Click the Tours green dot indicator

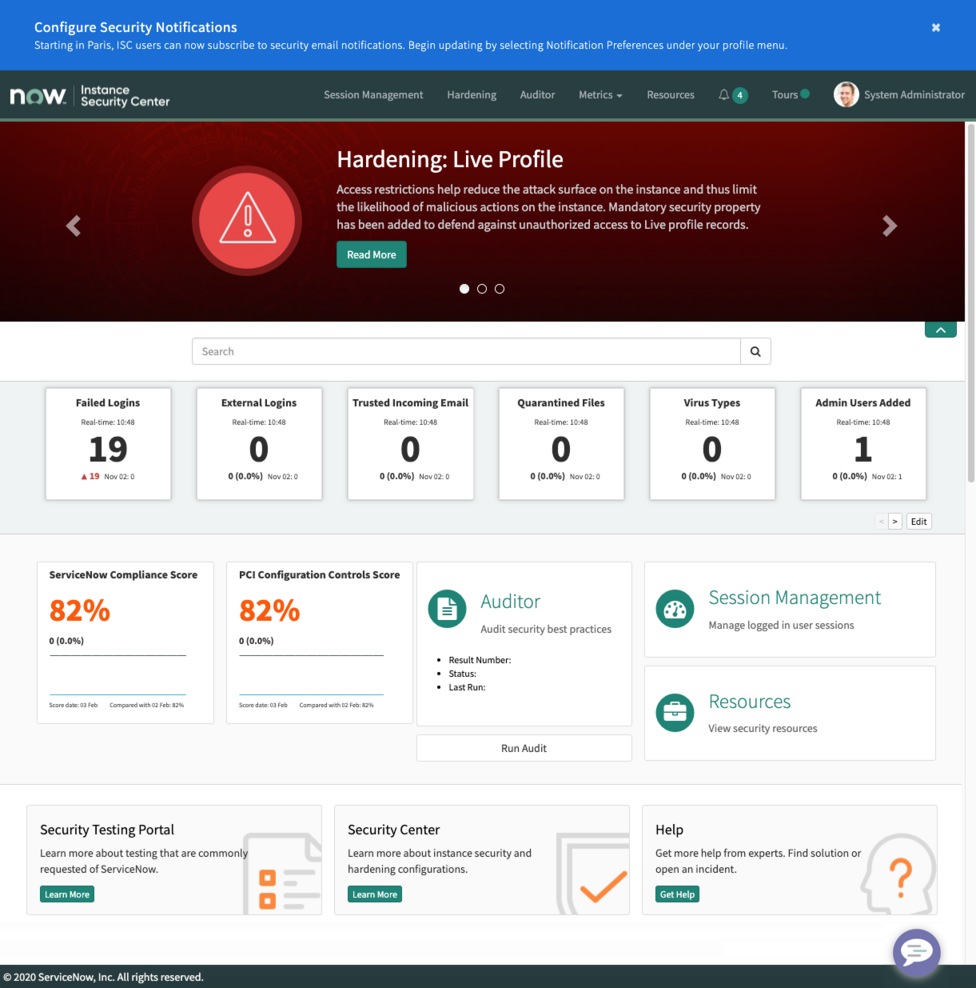[x=805, y=94]
